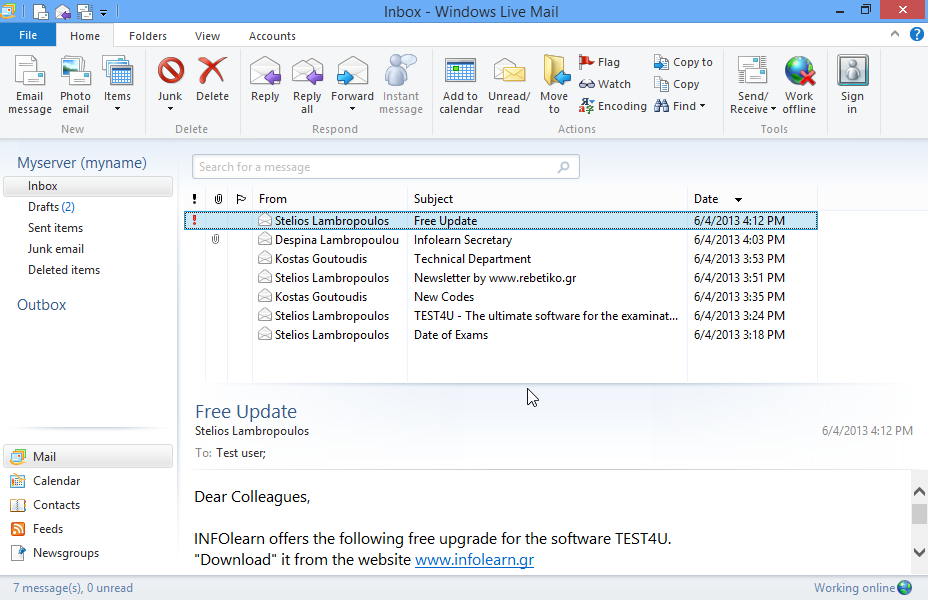Switch to the View tab

tap(208, 36)
